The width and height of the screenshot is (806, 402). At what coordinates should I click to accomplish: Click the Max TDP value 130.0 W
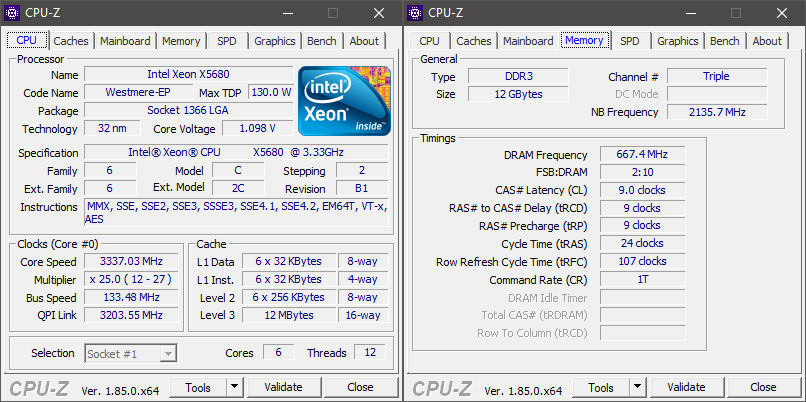270,92
